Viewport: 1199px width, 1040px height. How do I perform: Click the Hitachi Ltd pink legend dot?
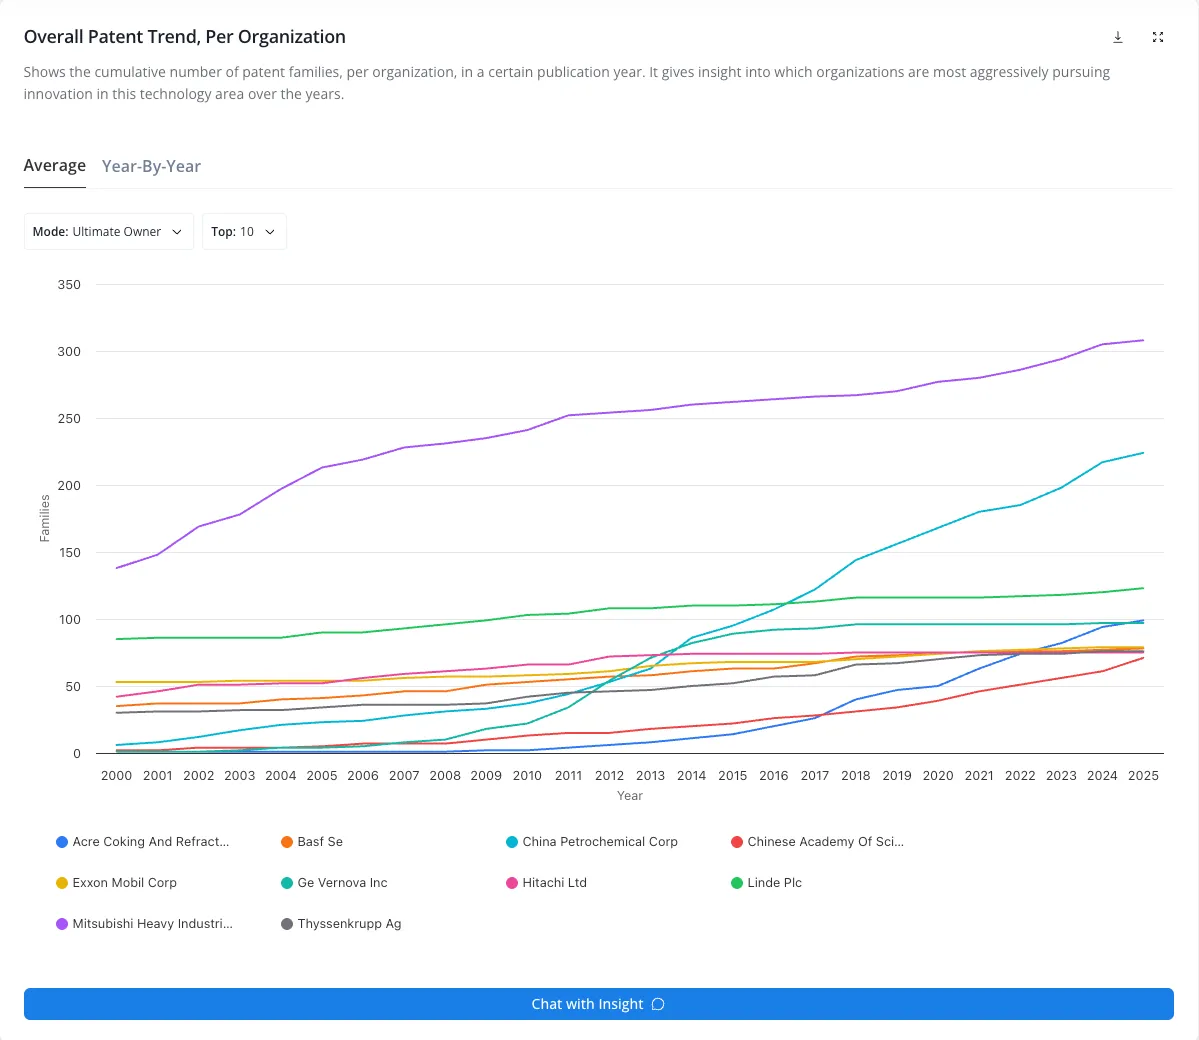point(512,883)
